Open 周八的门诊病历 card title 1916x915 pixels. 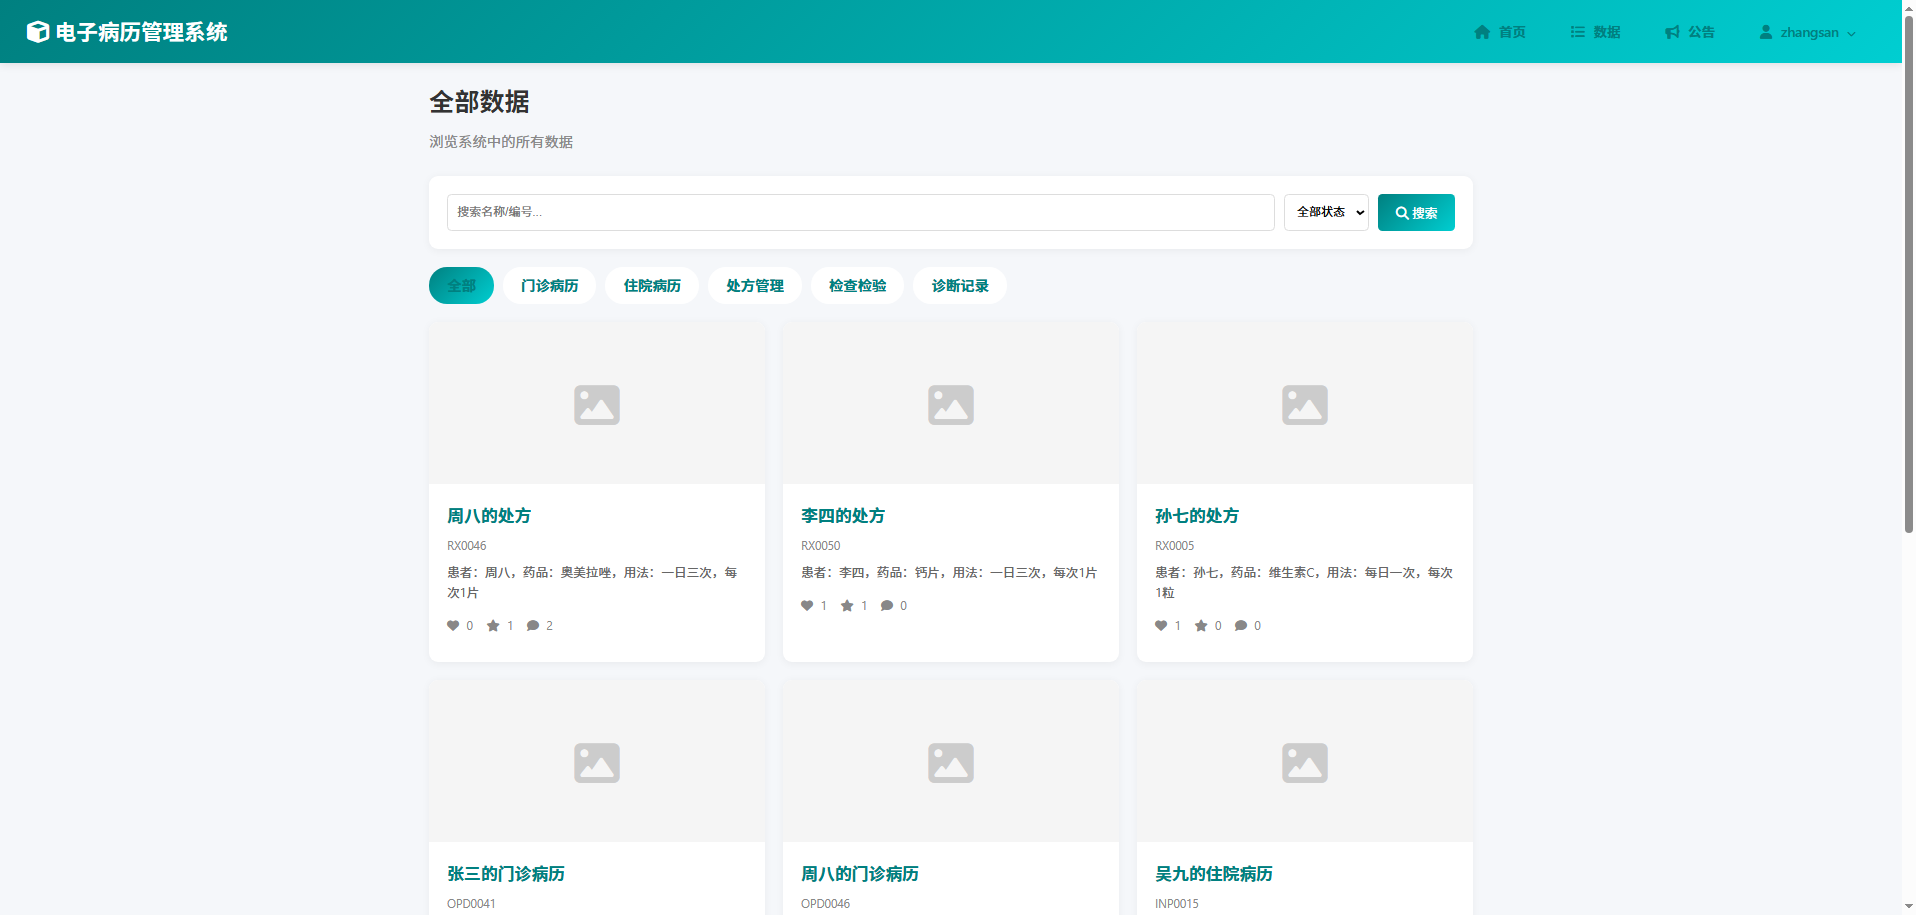[860, 874]
